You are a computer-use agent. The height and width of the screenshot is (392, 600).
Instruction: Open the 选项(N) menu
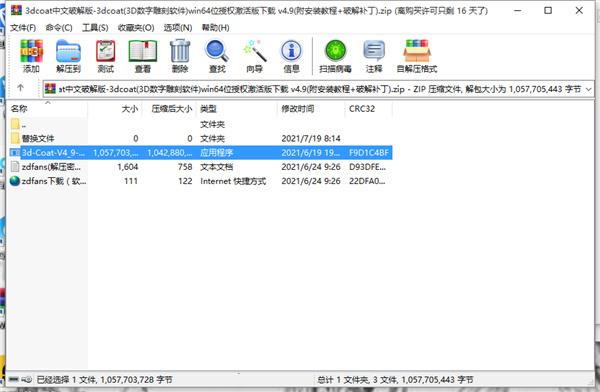coord(178,28)
